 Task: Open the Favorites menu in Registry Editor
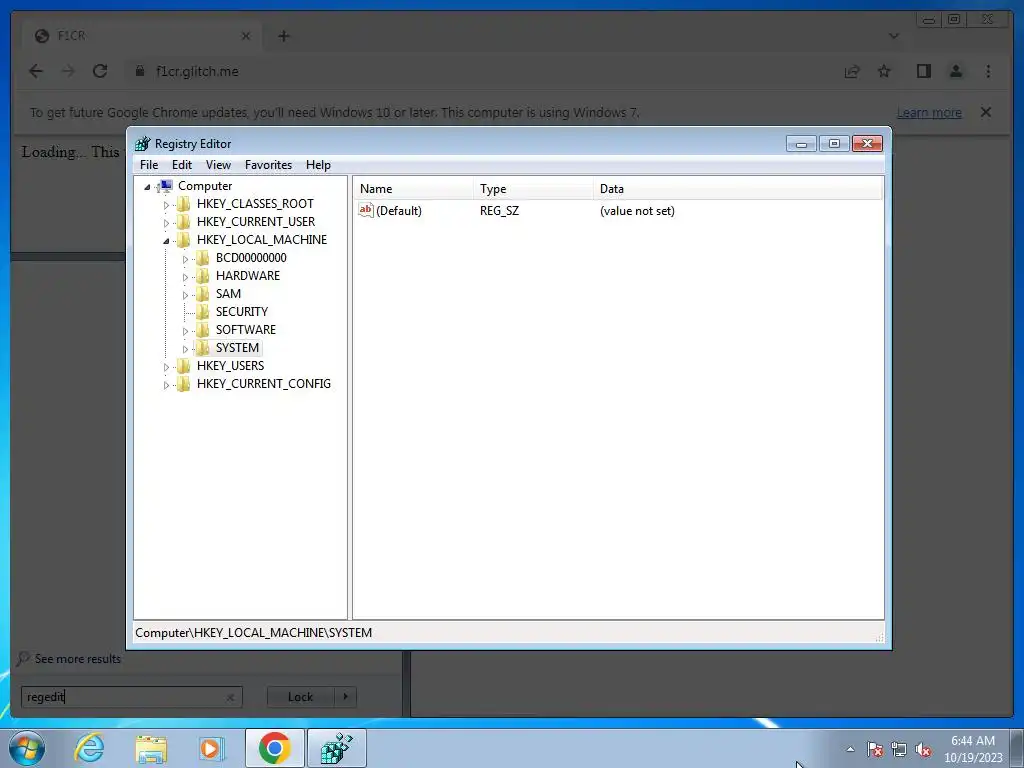pos(268,165)
